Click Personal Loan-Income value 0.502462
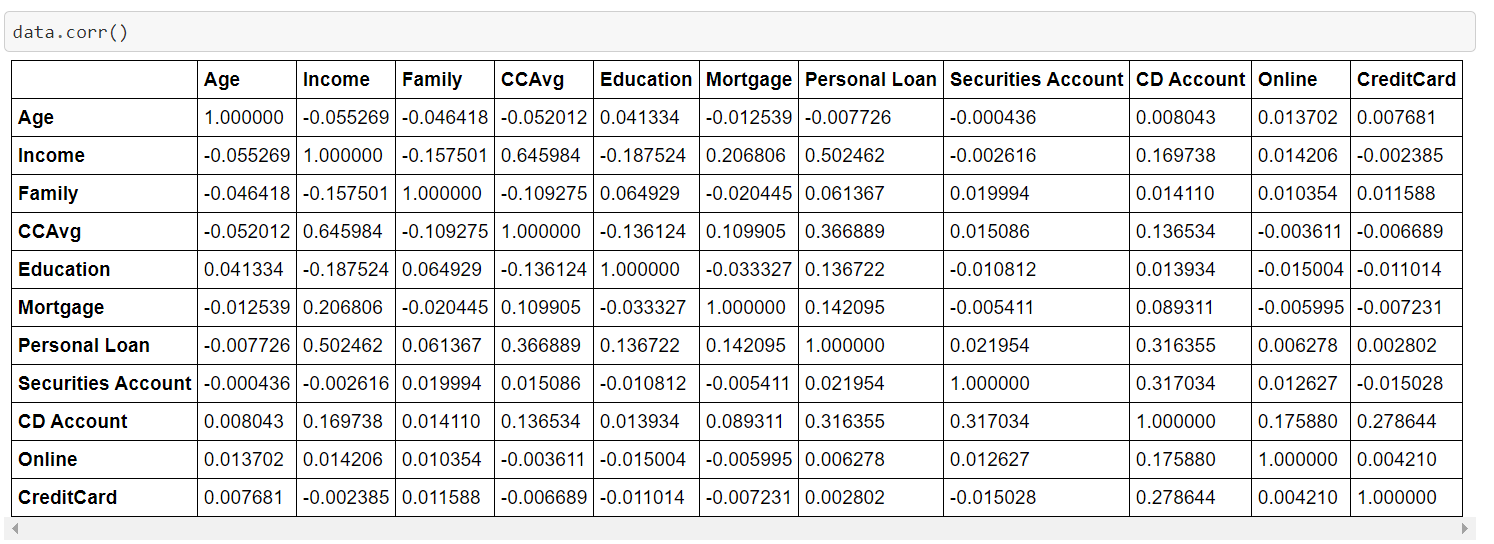The width and height of the screenshot is (1494, 544). [343, 346]
